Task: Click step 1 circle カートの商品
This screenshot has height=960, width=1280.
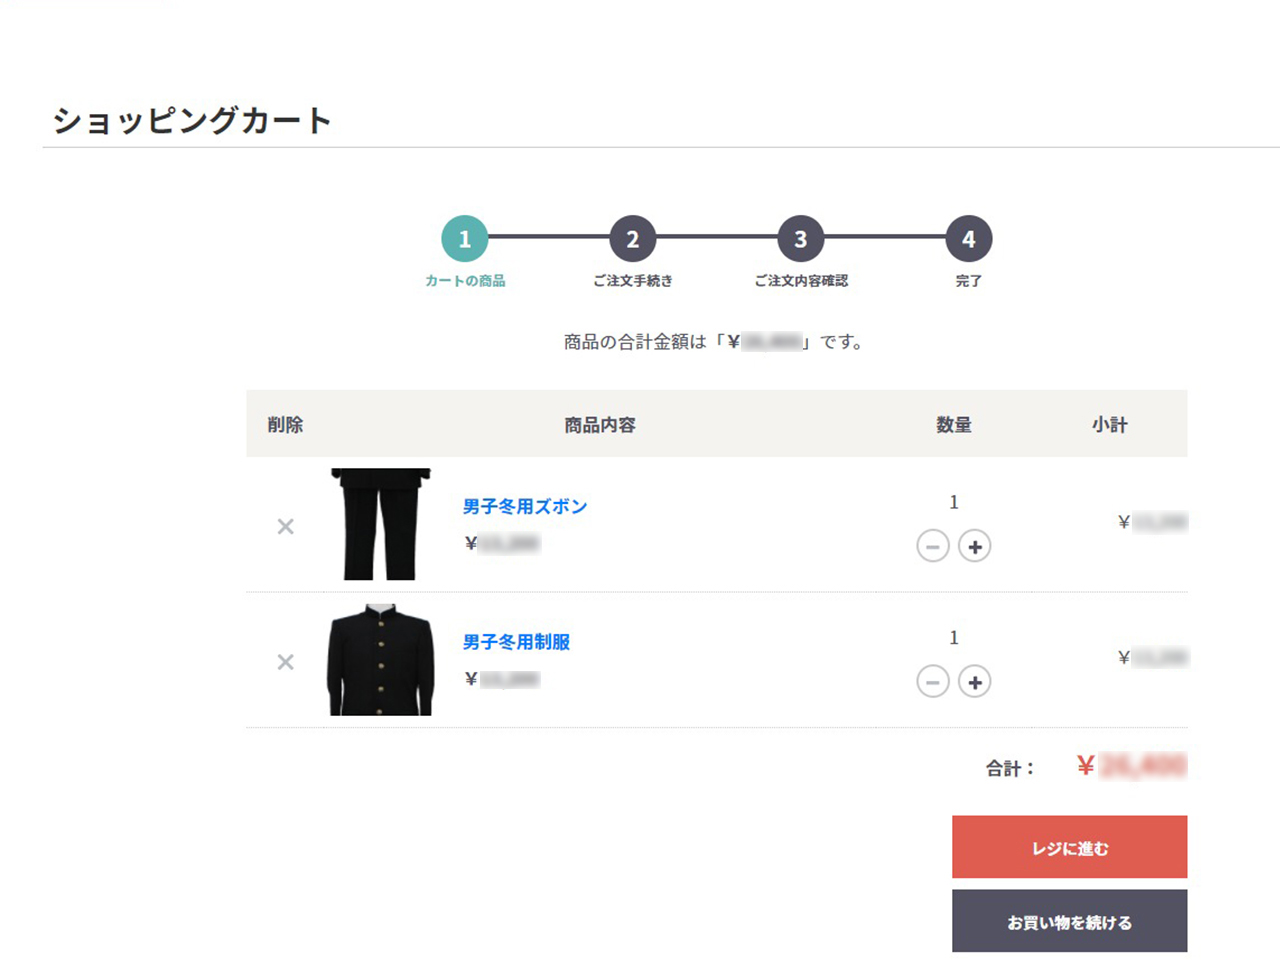Action: (x=465, y=239)
